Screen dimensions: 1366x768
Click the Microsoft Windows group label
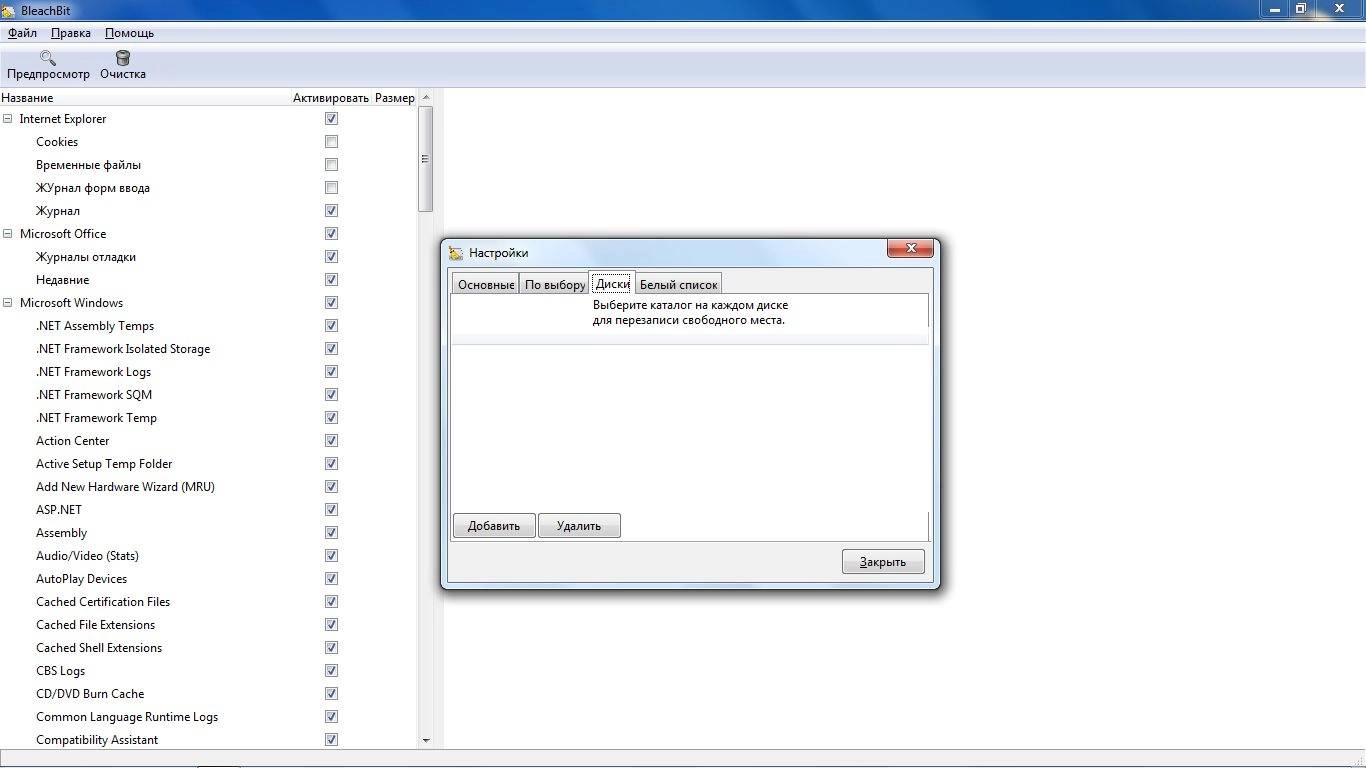(x=71, y=303)
